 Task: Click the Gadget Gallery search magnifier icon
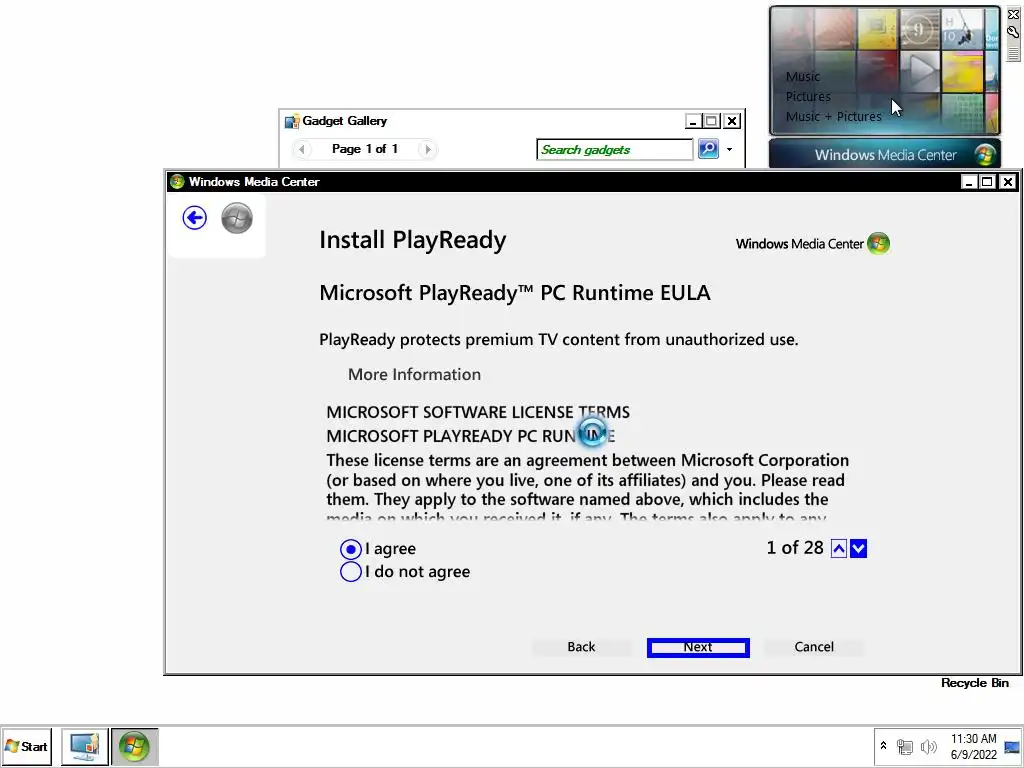[709, 149]
